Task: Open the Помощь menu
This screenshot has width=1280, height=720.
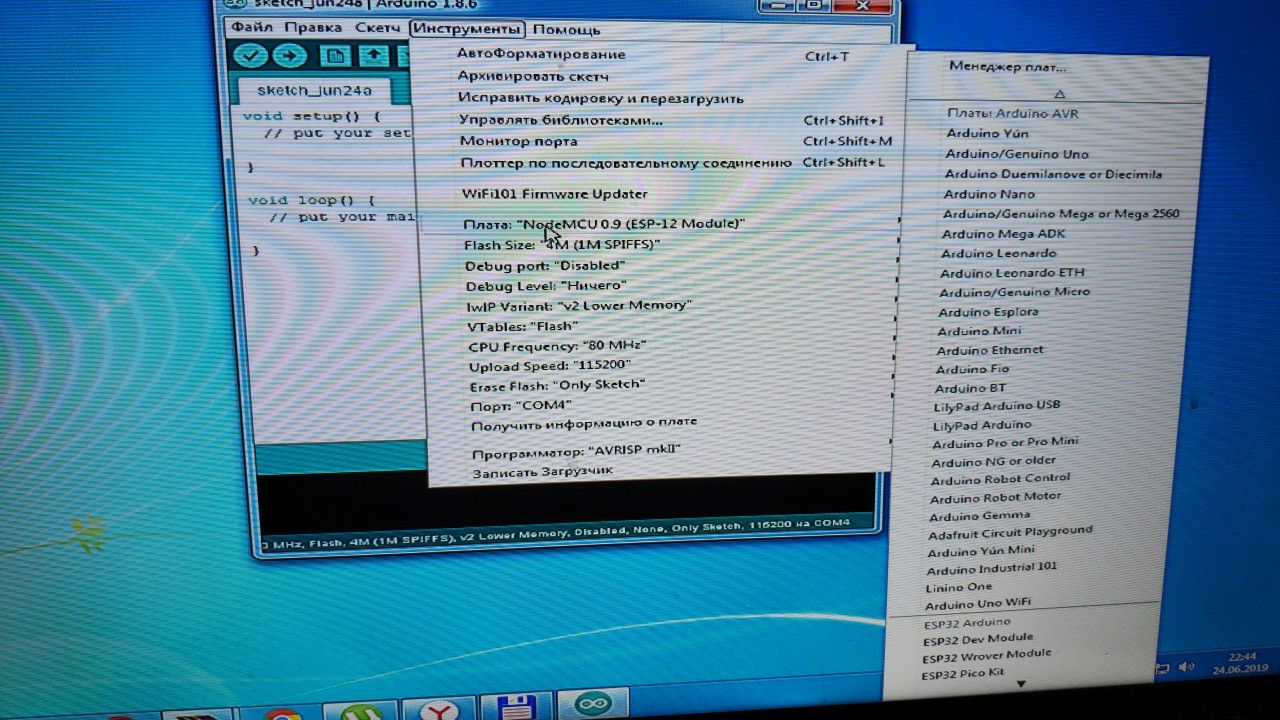Action: point(566,30)
